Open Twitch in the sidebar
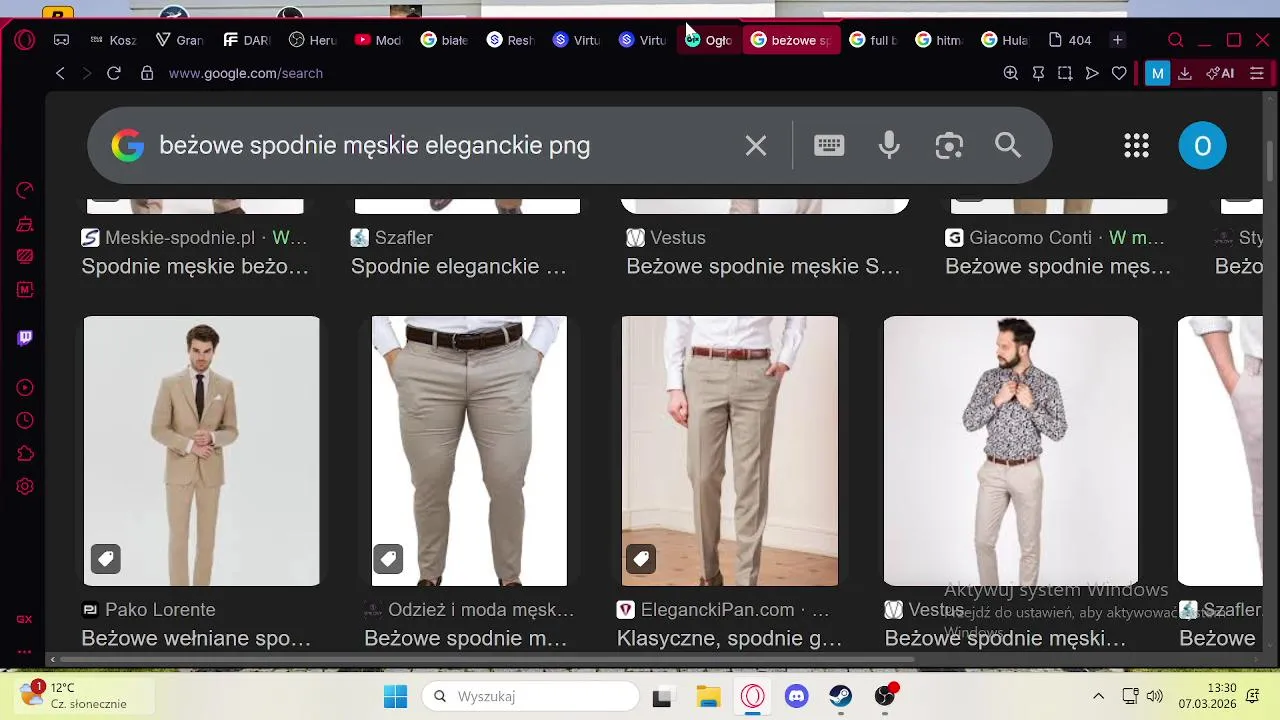Screen dimensions: 1280x720 pyautogui.click(x=25, y=338)
